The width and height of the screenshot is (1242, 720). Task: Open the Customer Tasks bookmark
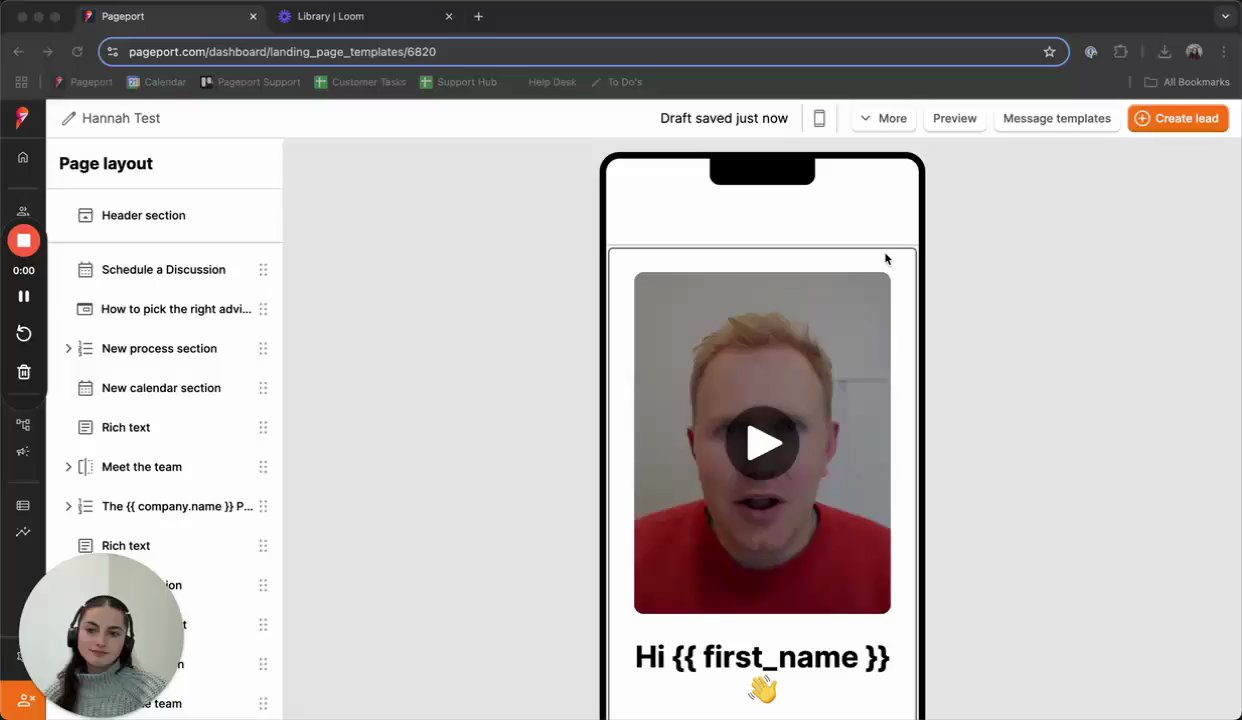360,82
